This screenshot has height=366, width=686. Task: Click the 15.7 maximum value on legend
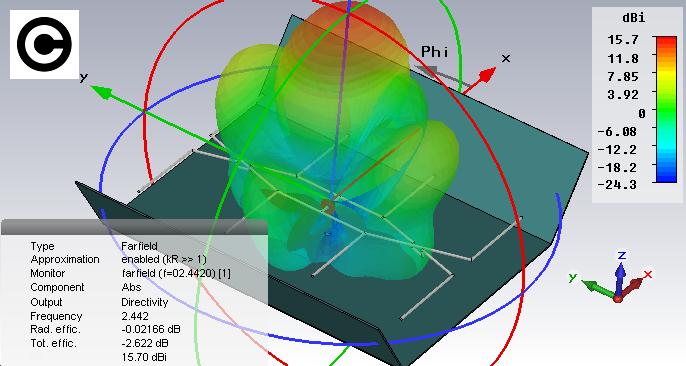pyautogui.click(x=623, y=40)
